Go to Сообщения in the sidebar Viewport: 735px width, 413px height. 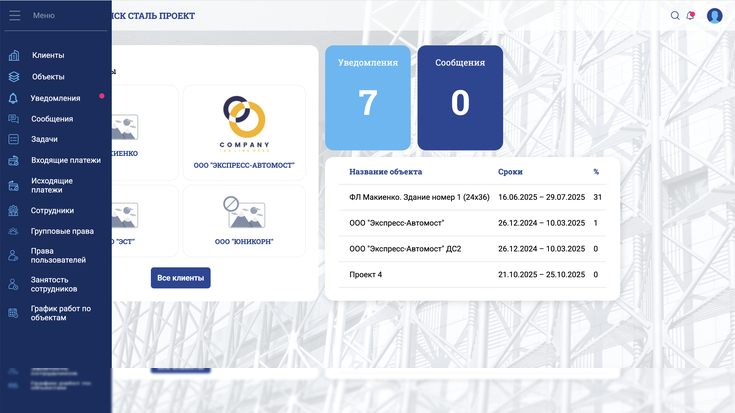(52, 119)
